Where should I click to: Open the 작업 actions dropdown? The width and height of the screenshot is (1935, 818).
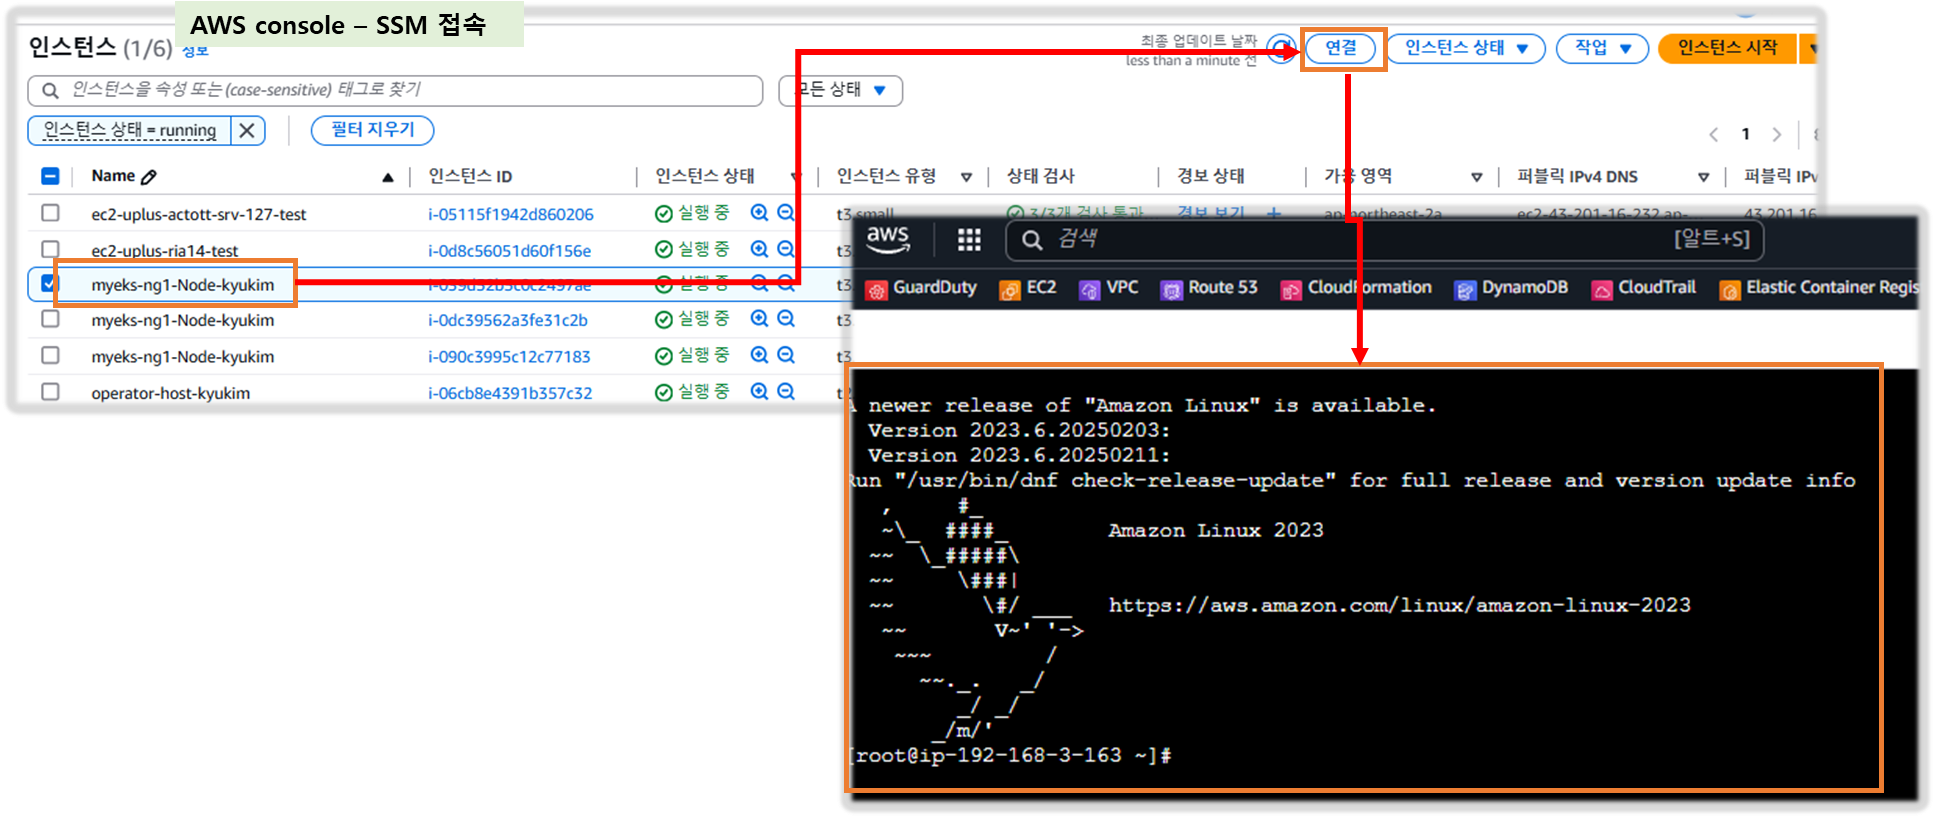coord(1602,48)
